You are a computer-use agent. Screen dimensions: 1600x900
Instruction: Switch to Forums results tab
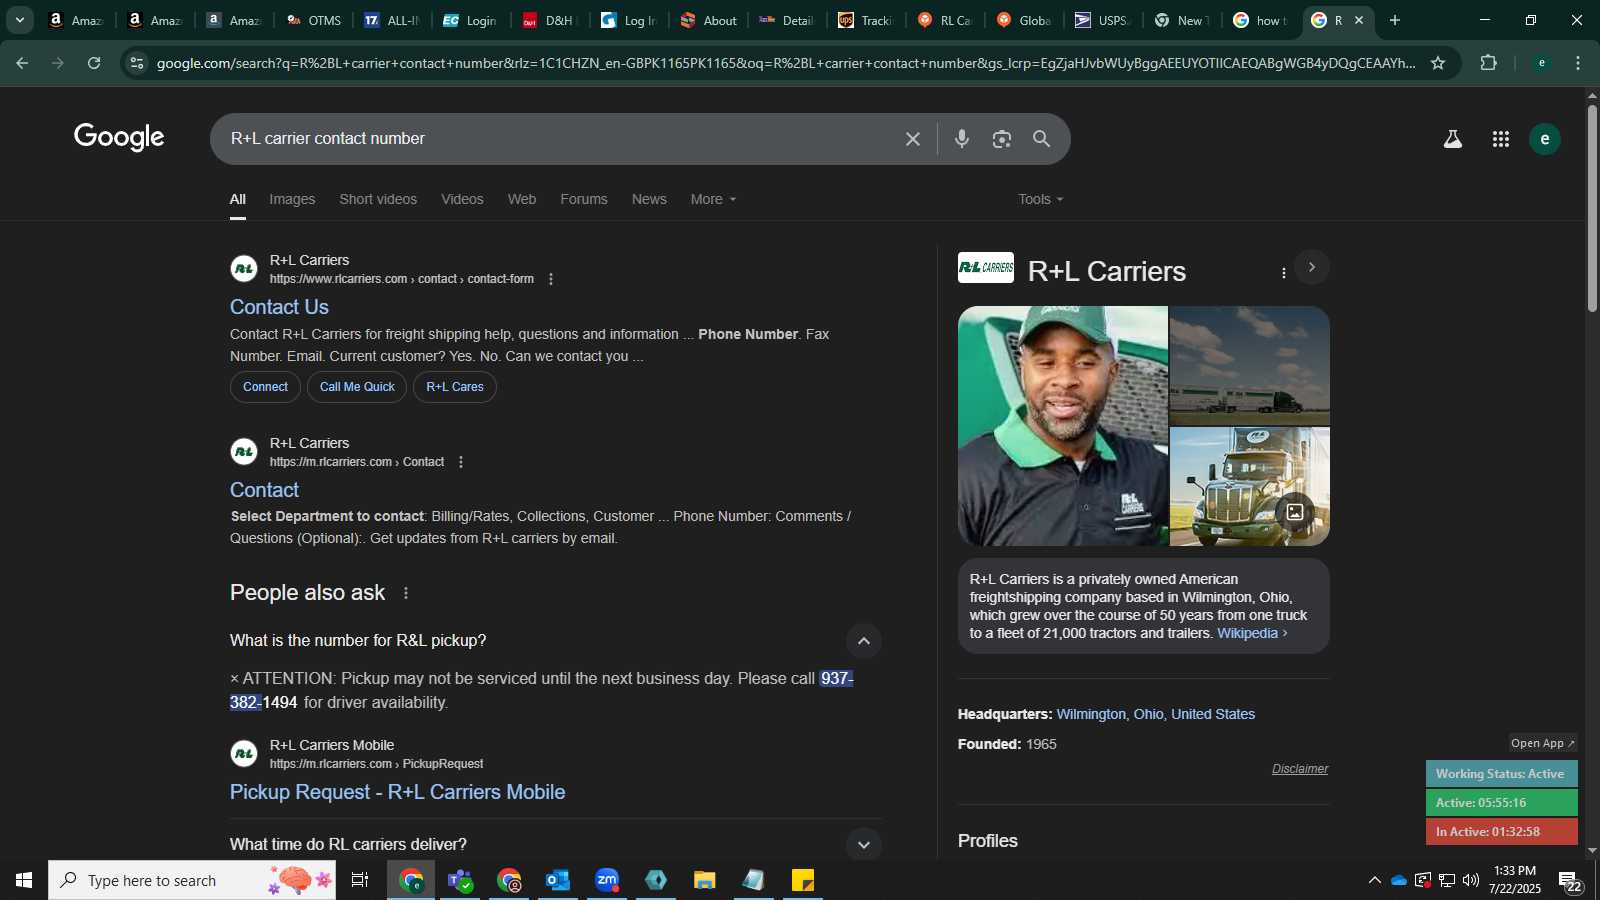(x=584, y=199)
